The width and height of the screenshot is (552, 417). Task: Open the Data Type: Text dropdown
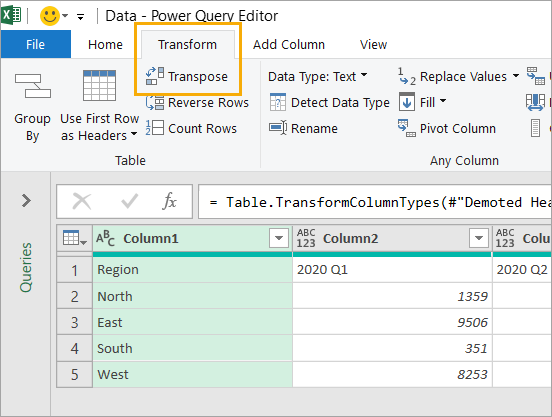point(318,76)
